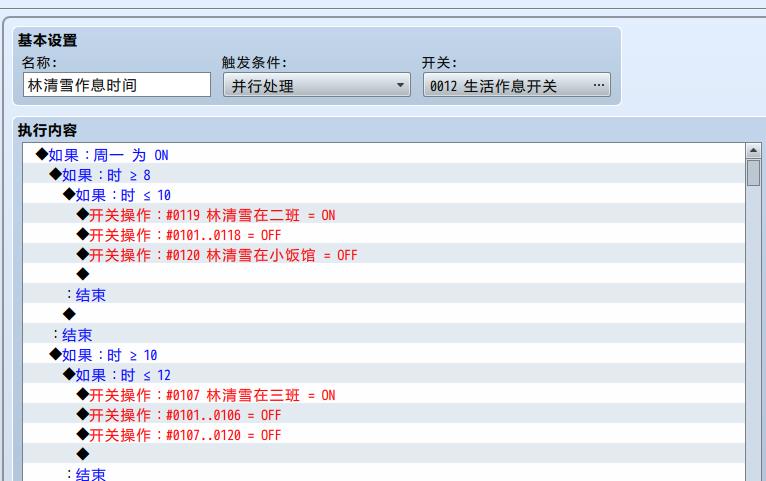Select the line 如果：时 ≤ 12
This screenshot has height=481, width=766.
coord(383,376)
